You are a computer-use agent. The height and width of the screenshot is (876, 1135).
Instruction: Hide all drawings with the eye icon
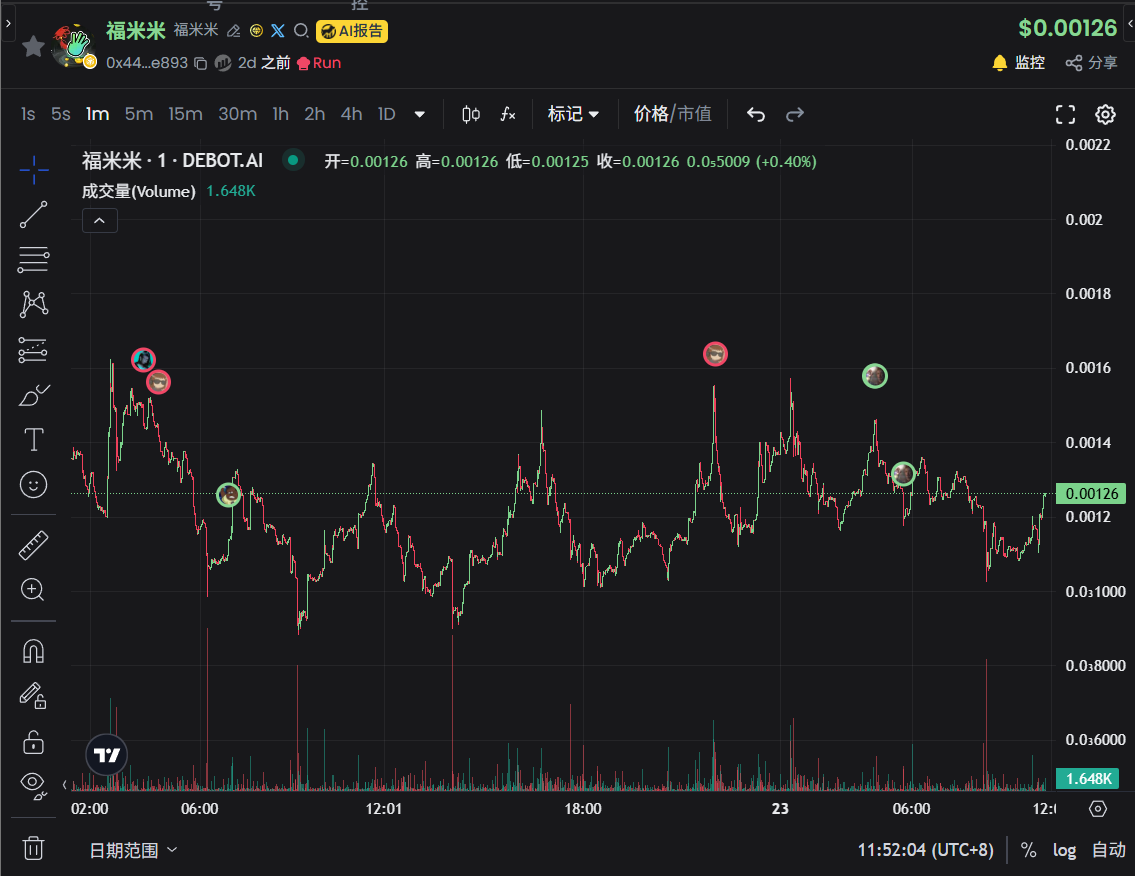coord(33,786)
